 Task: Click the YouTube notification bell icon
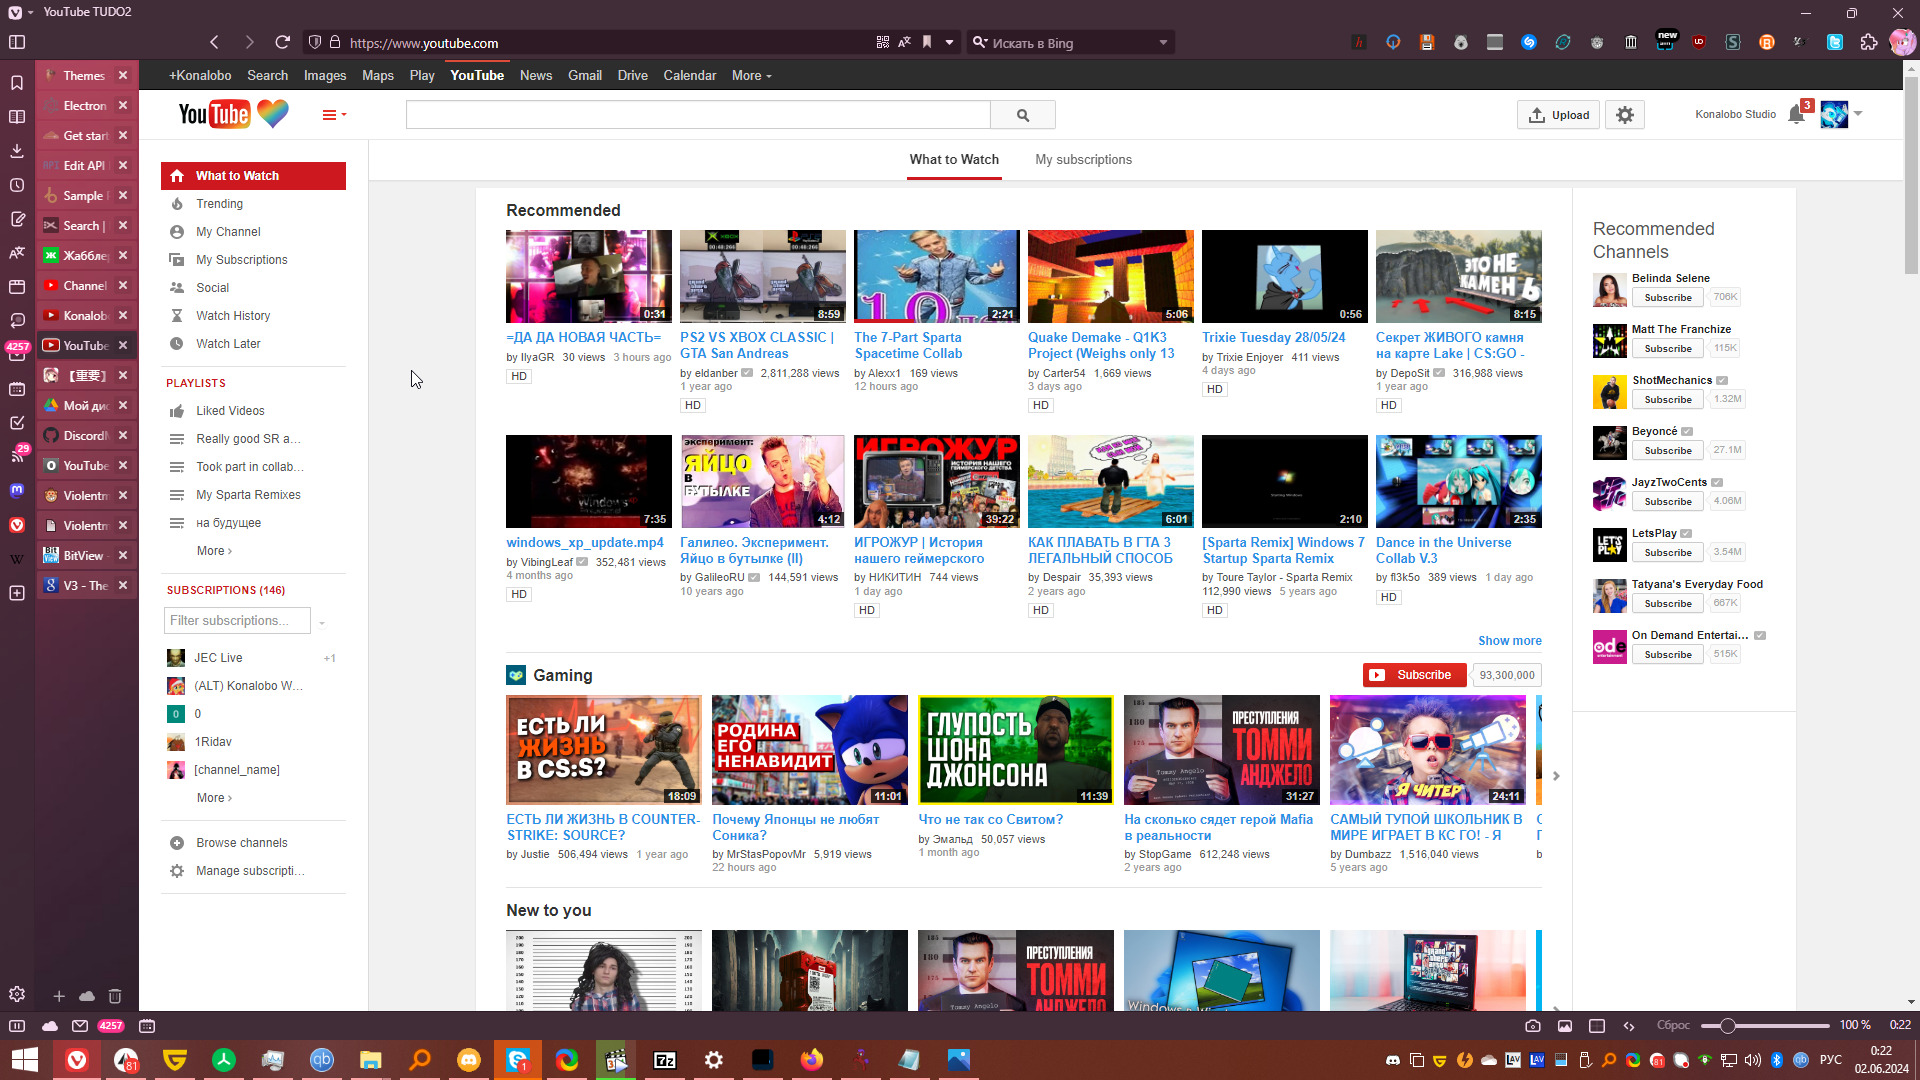point(1796,115)
